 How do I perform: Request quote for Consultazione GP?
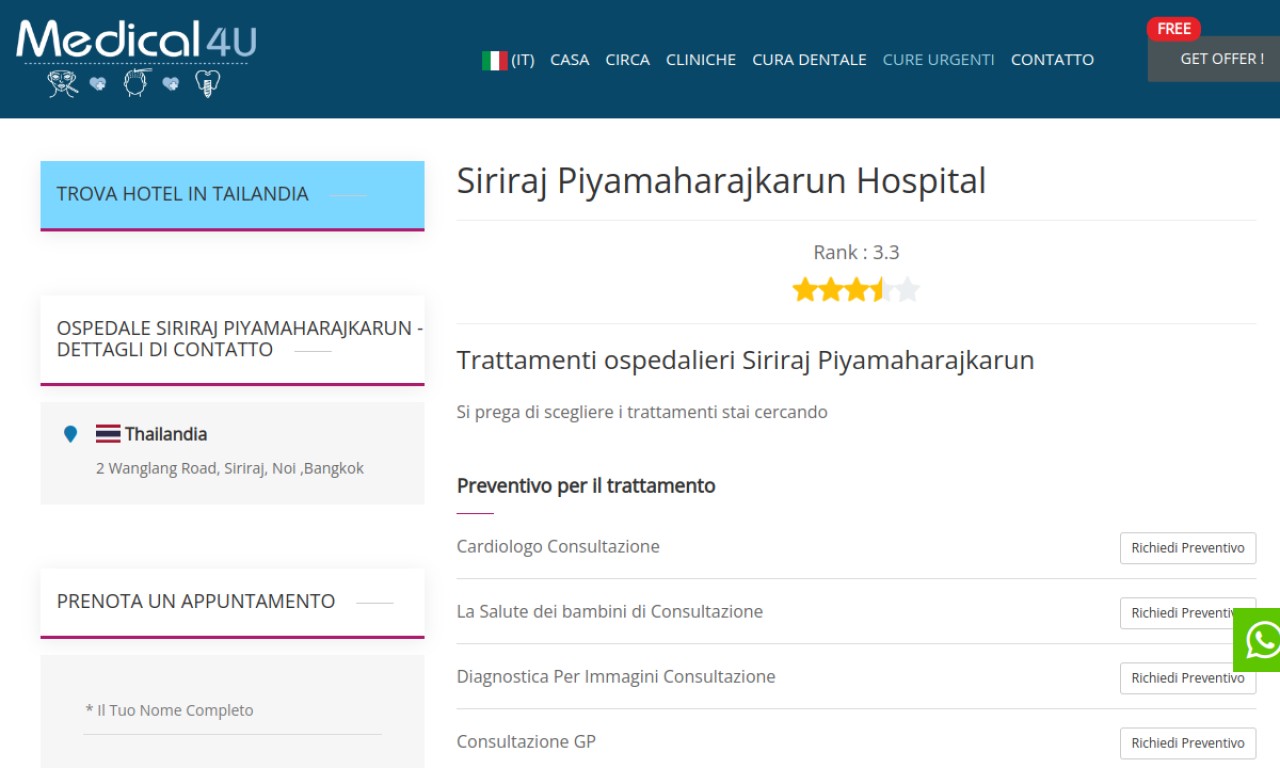(x=1187, y=743)
